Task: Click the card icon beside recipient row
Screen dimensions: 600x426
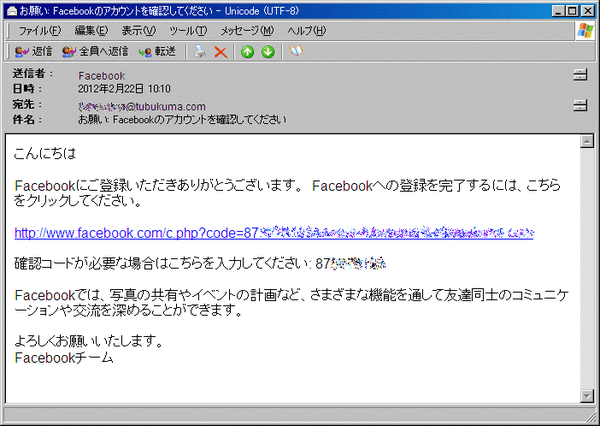Action: click(580, 105)
